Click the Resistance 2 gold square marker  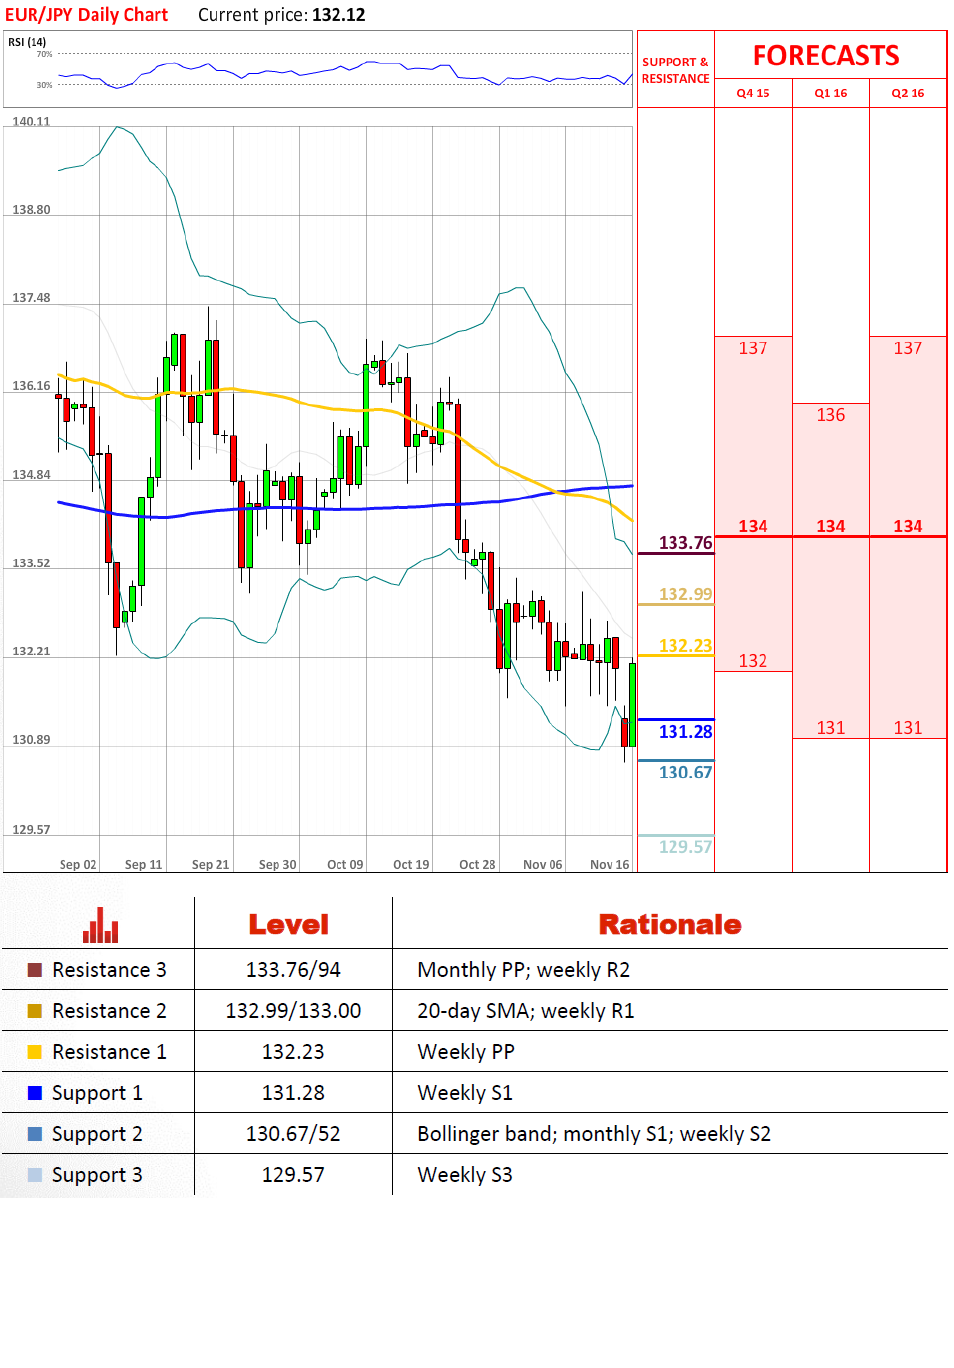35,1011
